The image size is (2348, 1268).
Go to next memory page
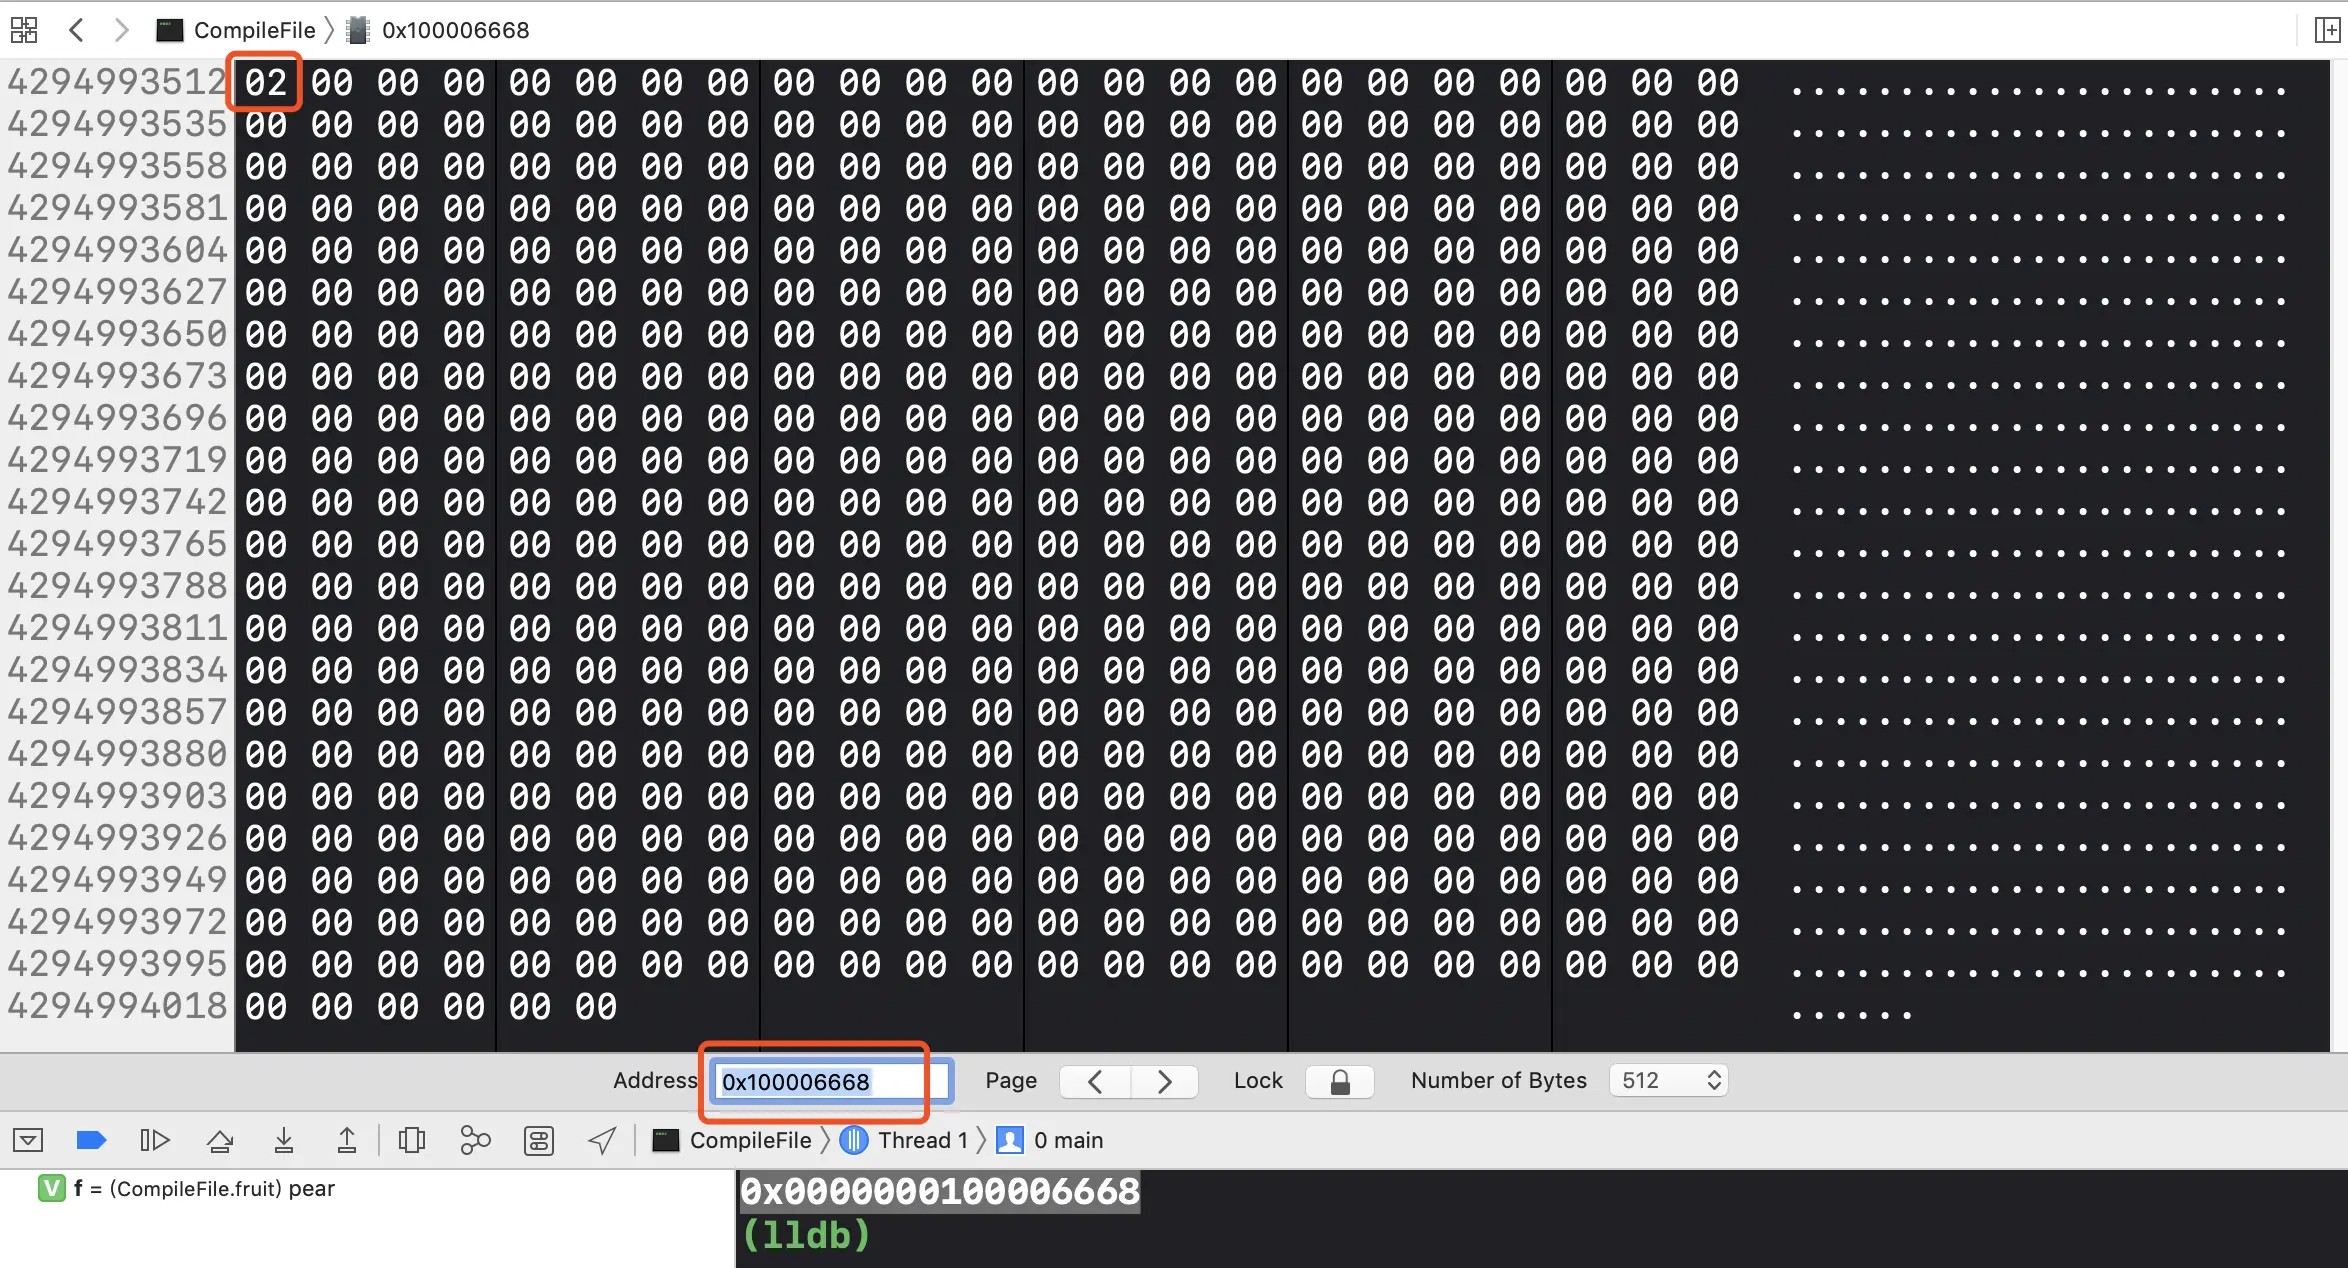point(1164,1081)
